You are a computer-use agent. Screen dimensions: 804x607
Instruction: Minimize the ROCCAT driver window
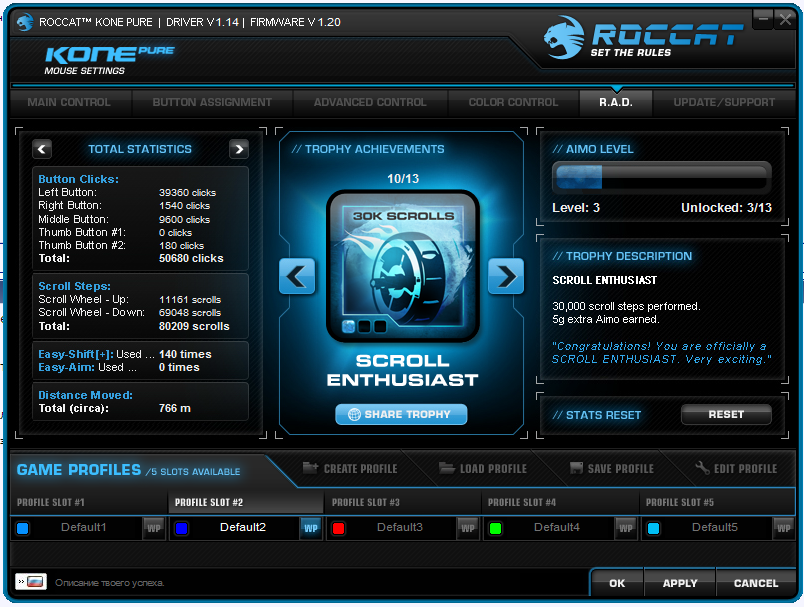(x=763, y=19)
